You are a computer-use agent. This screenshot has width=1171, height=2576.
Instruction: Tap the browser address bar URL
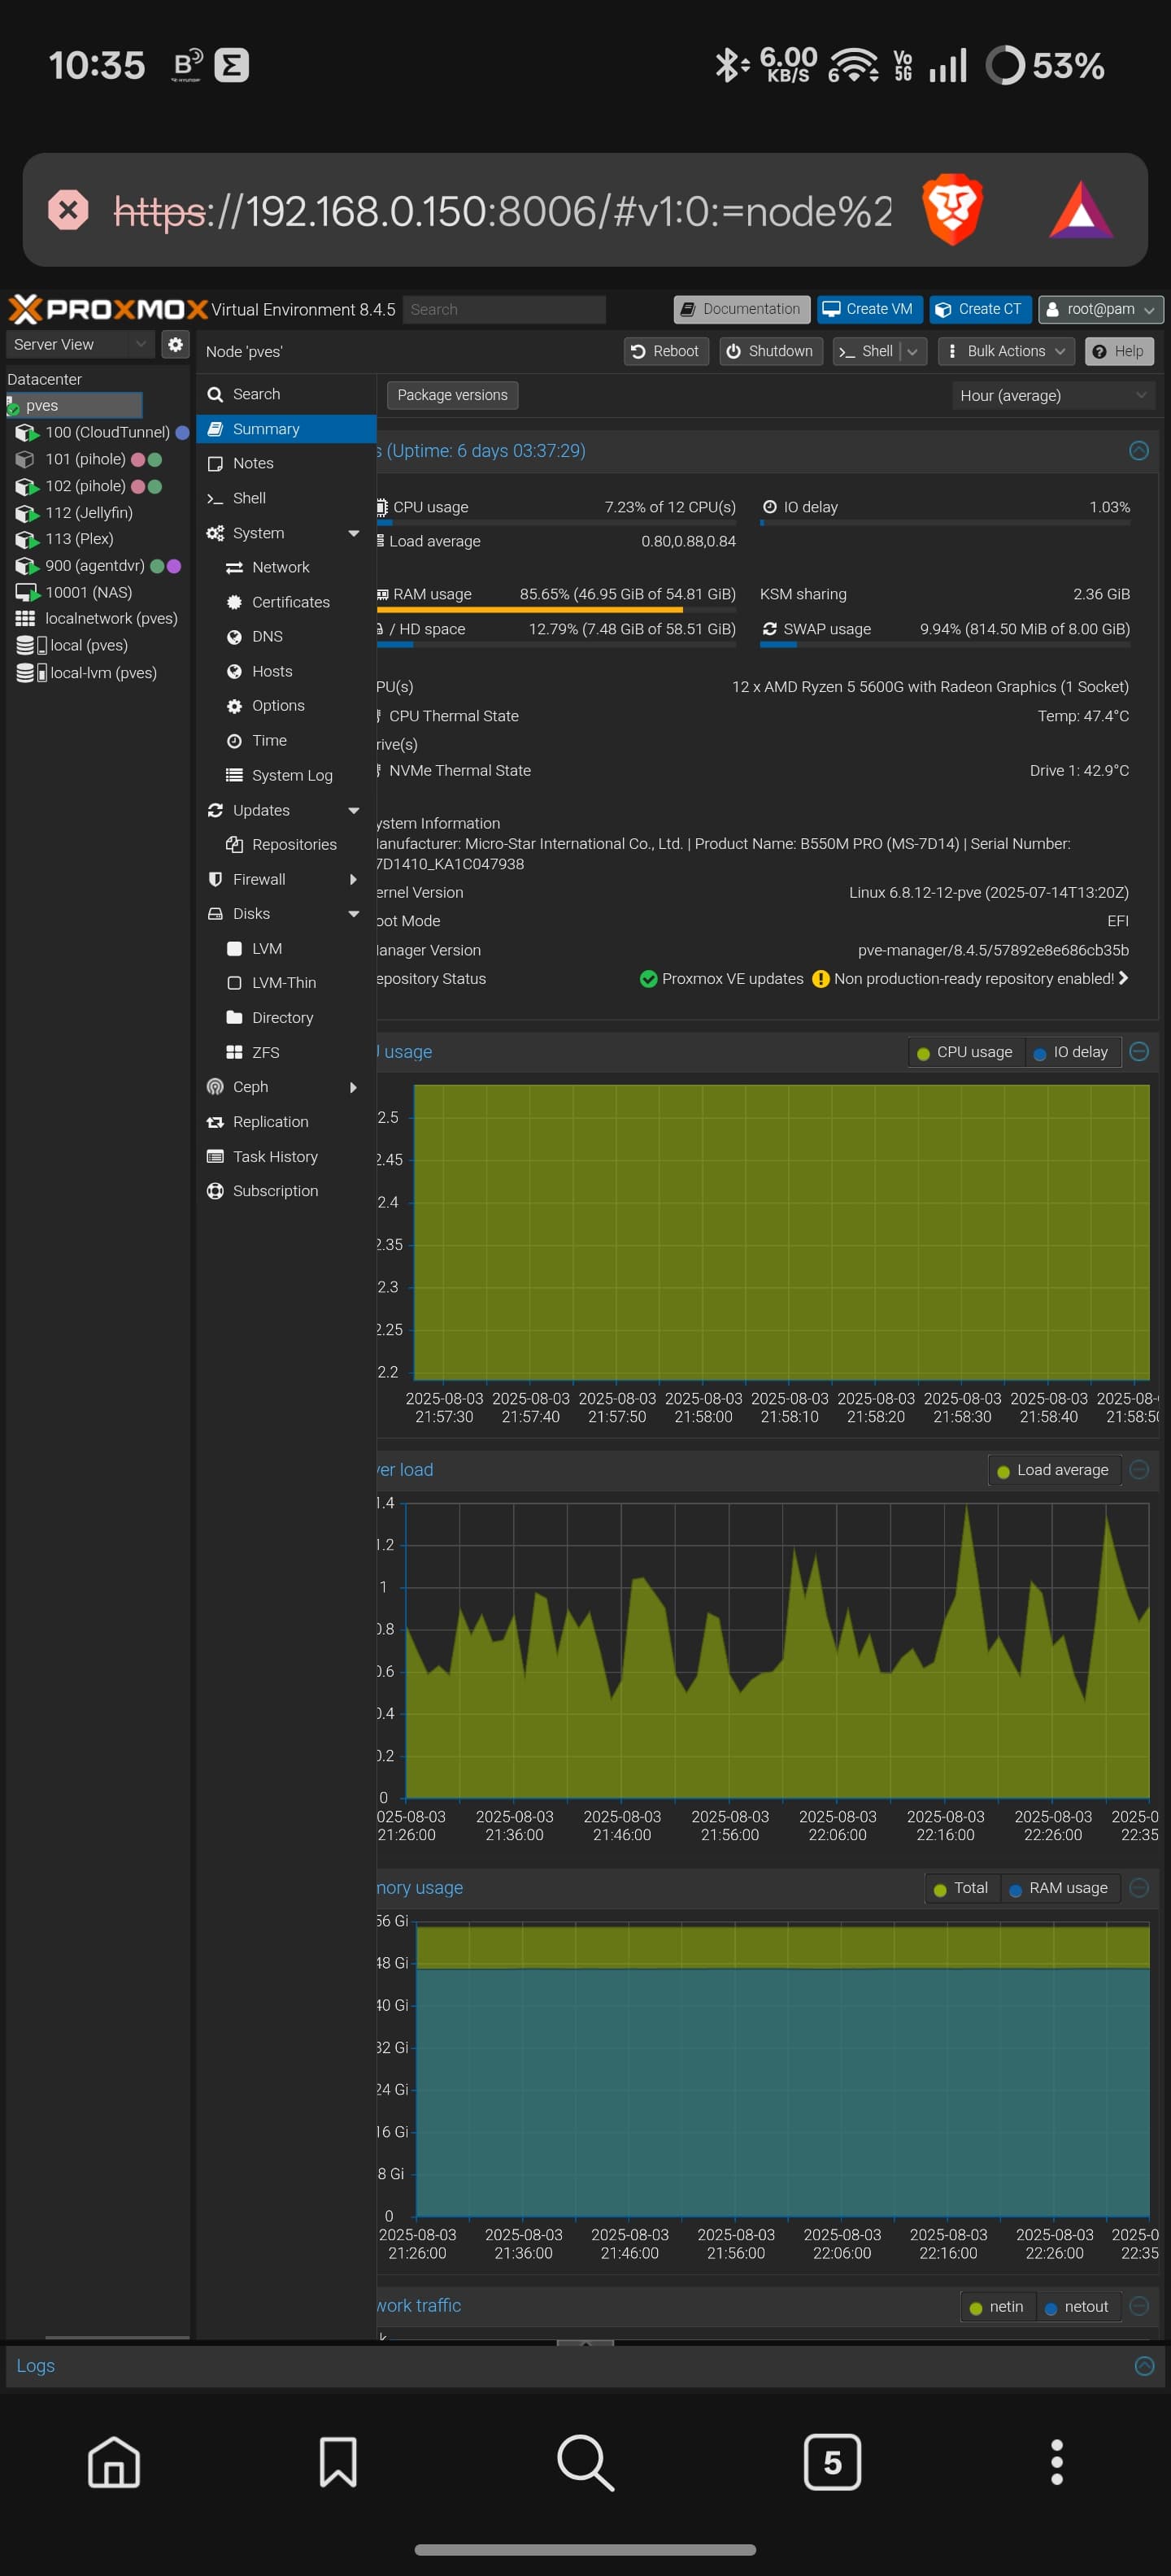click(503, 211)
